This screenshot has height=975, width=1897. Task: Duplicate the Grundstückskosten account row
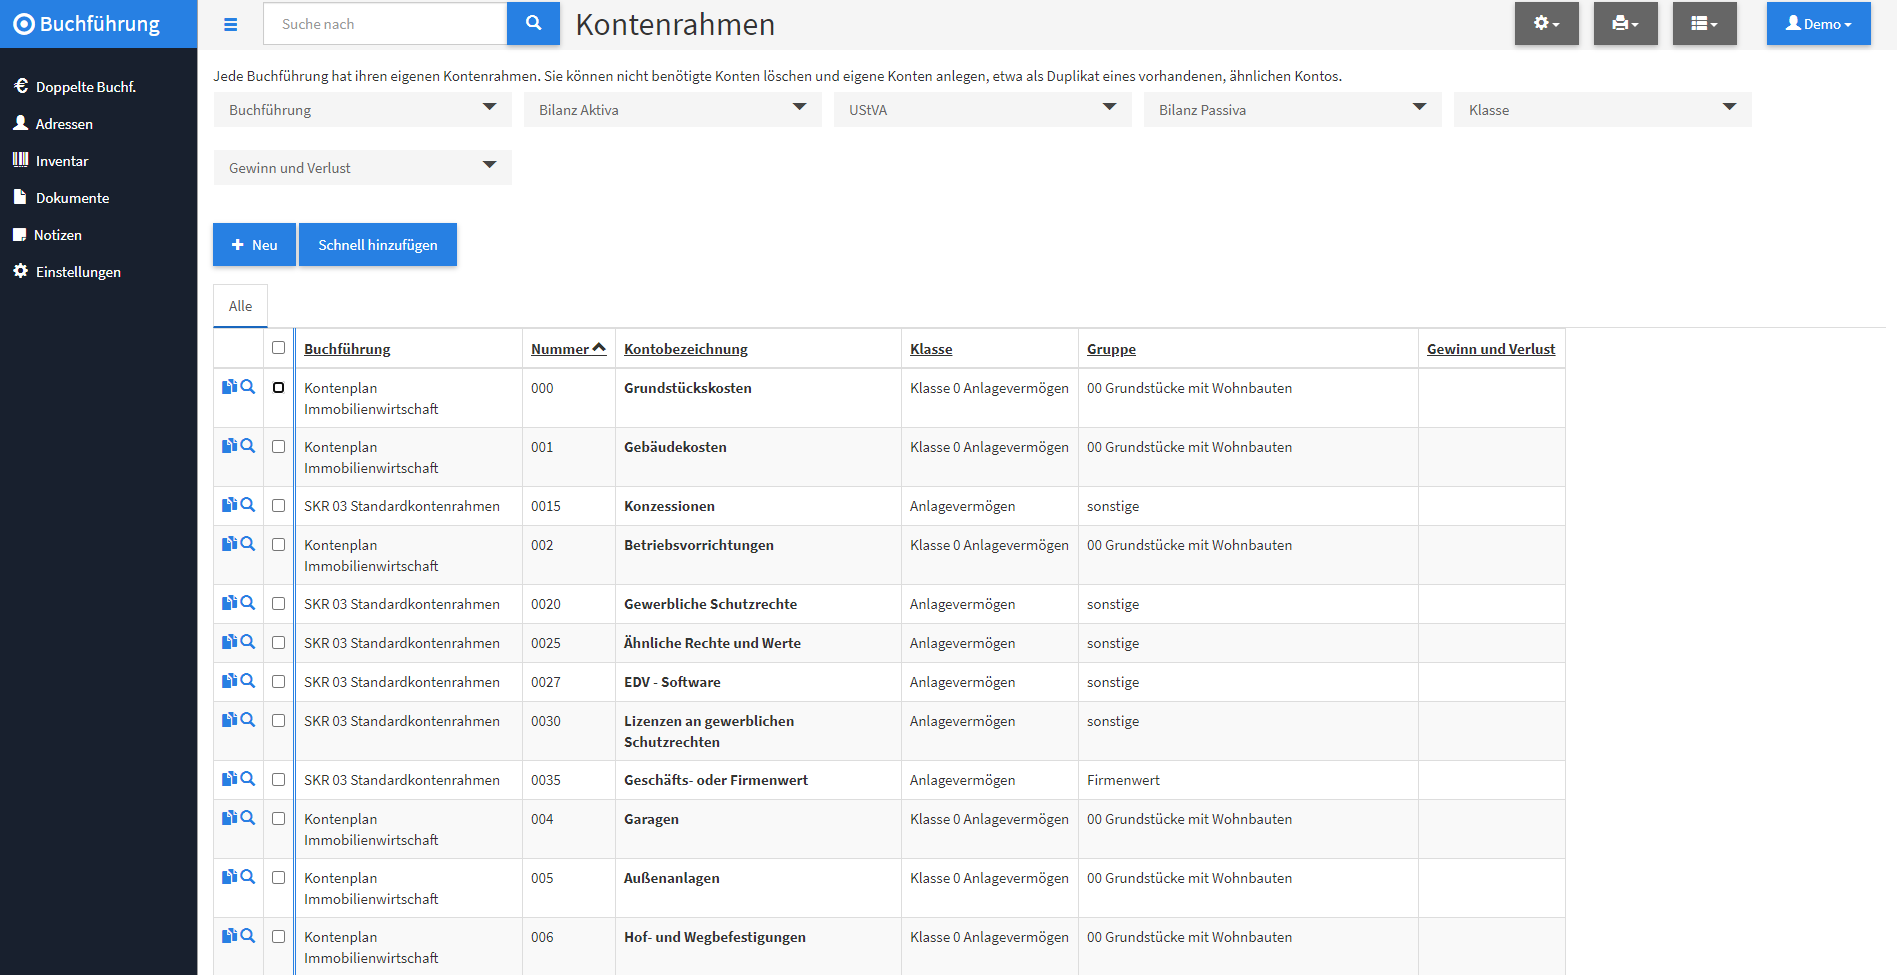(229, 387)
